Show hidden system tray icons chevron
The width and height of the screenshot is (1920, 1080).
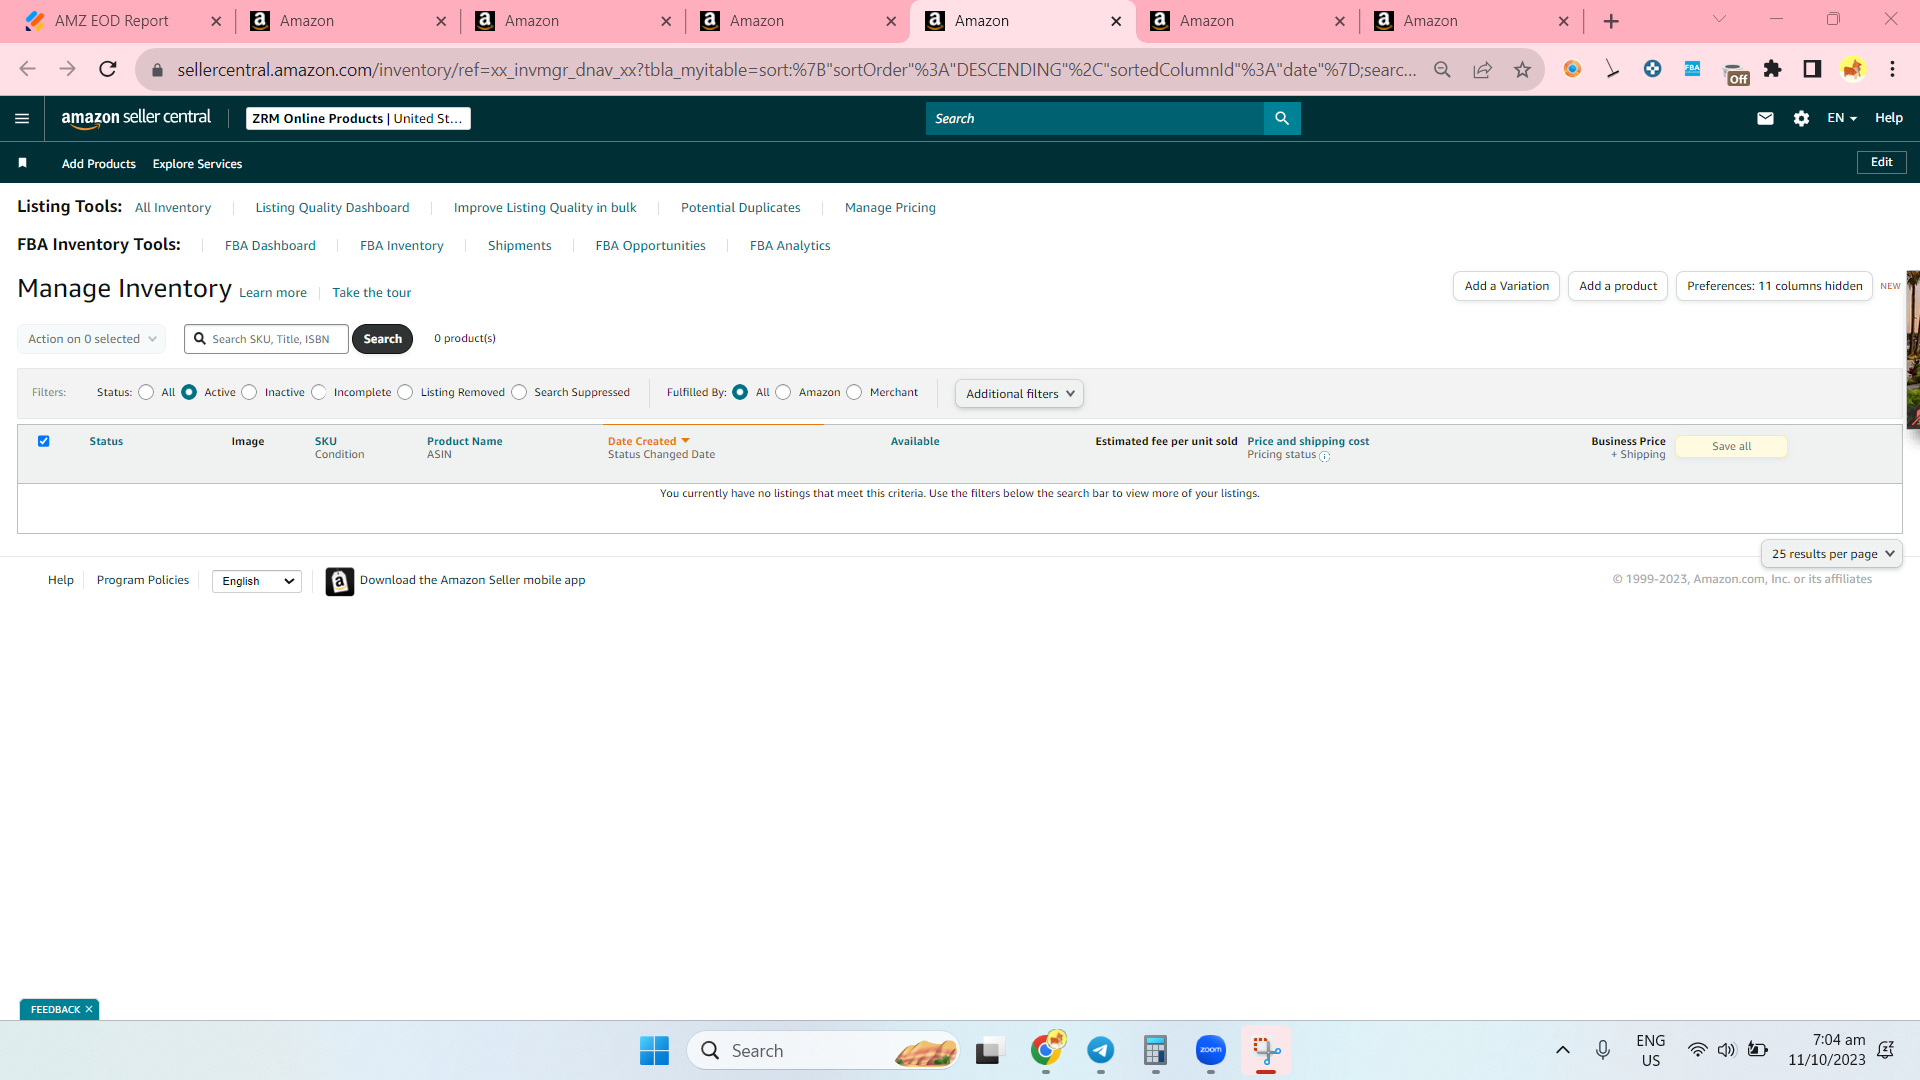[1562, 1050]
